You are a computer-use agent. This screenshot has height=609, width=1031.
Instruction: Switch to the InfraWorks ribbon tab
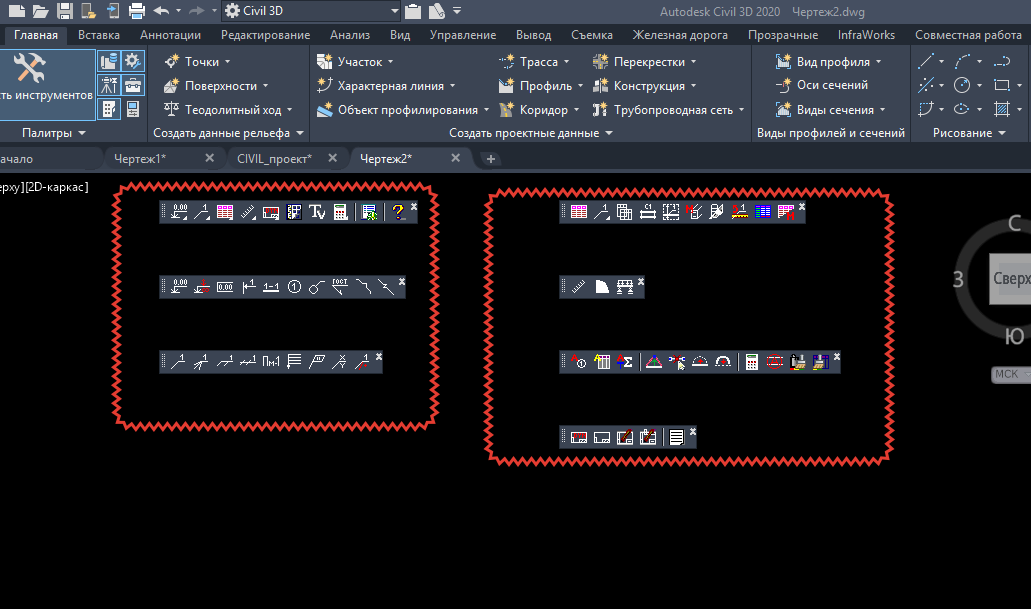pos(866,35)
